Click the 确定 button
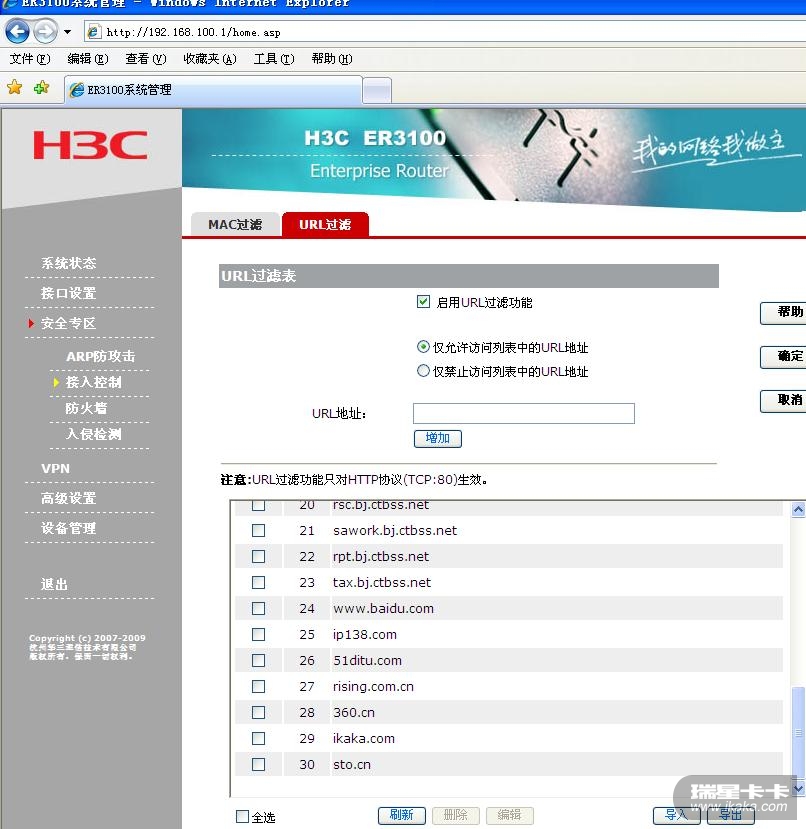Viewport: 806px width, 829px height. 784,357
